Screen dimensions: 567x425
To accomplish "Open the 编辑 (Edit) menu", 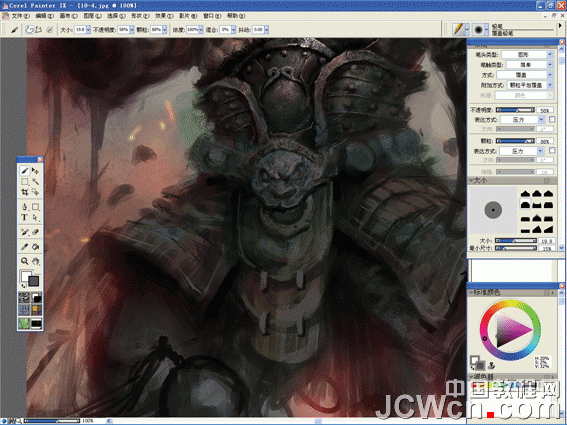I will tap(44, 16).
